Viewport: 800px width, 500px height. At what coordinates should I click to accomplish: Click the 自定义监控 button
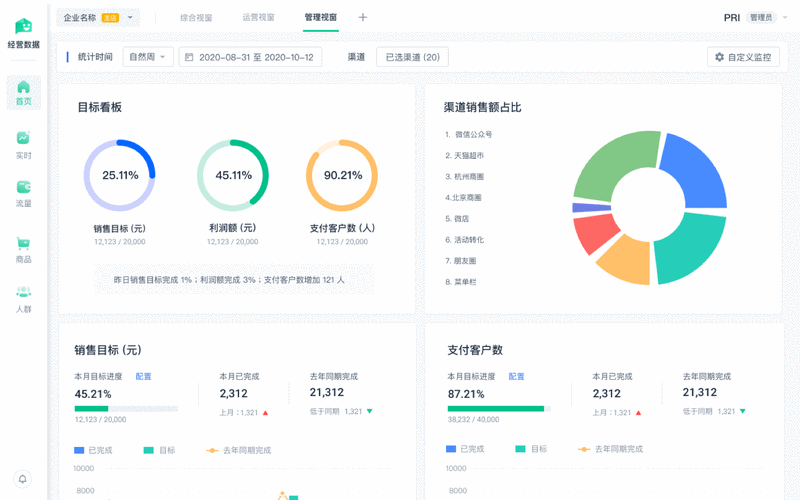[743, 57]
